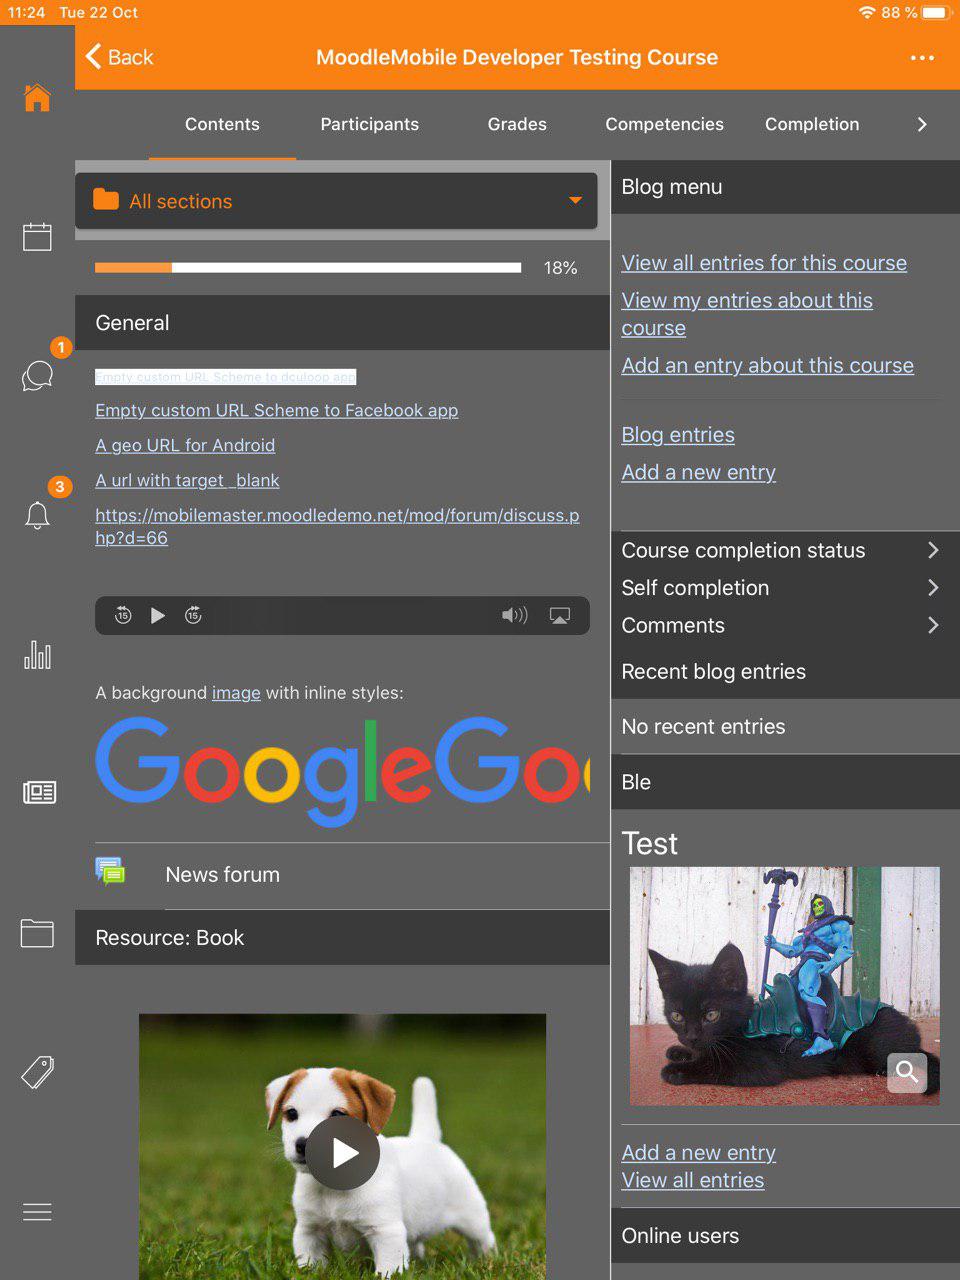Play the audio clip
The image size is (960, 1280).
(158, 615)
